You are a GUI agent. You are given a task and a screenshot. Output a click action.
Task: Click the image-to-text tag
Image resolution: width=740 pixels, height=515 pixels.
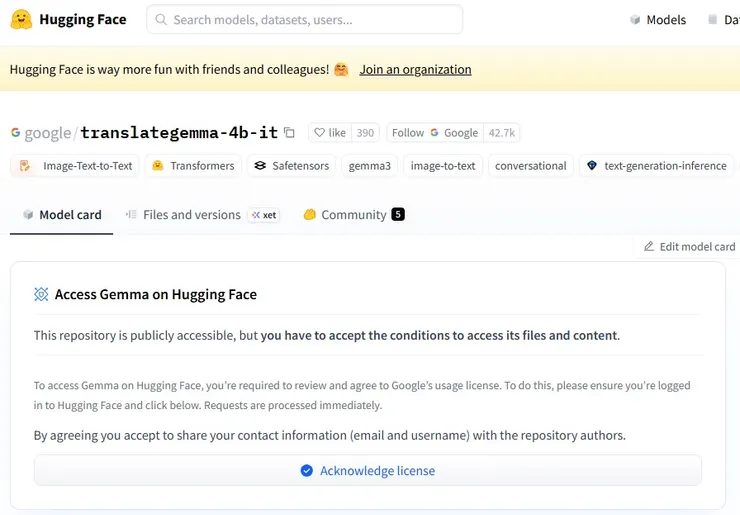click(442, 166)
